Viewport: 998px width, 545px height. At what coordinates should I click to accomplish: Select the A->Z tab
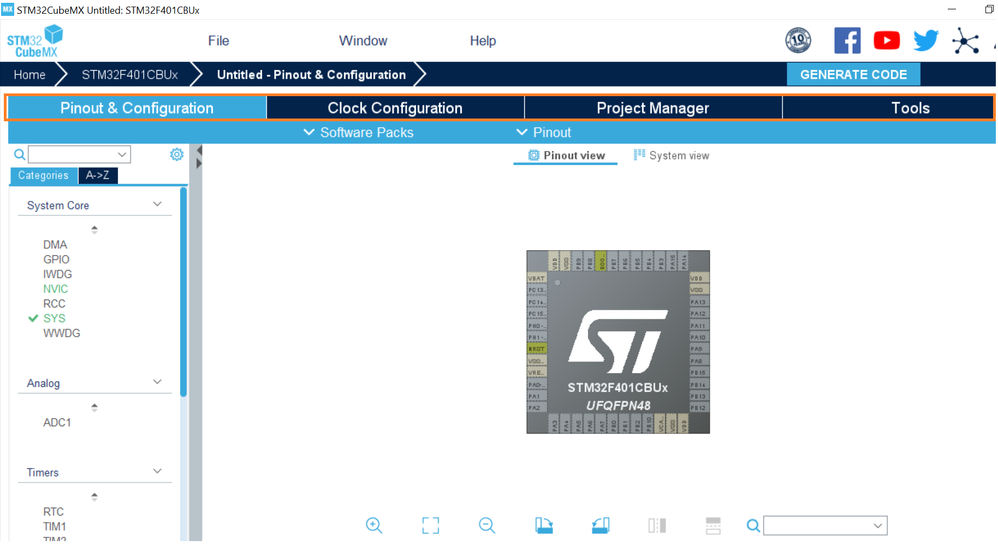(97, 175)
